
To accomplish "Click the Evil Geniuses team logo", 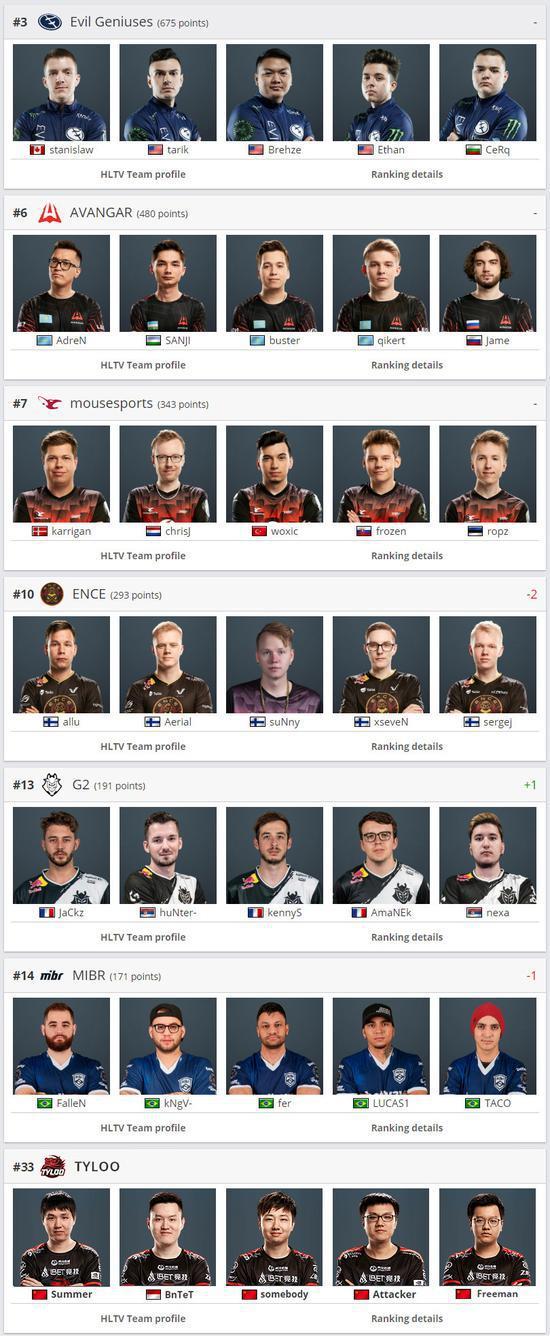I will pyautogui.click(x=49, y=22).
